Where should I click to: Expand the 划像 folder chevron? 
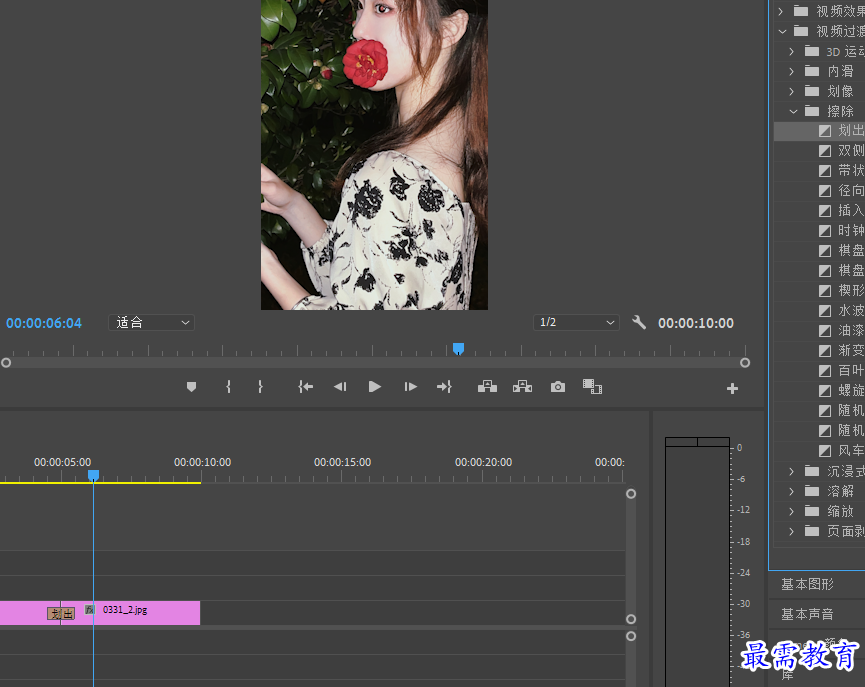click(x=792, y=91)
